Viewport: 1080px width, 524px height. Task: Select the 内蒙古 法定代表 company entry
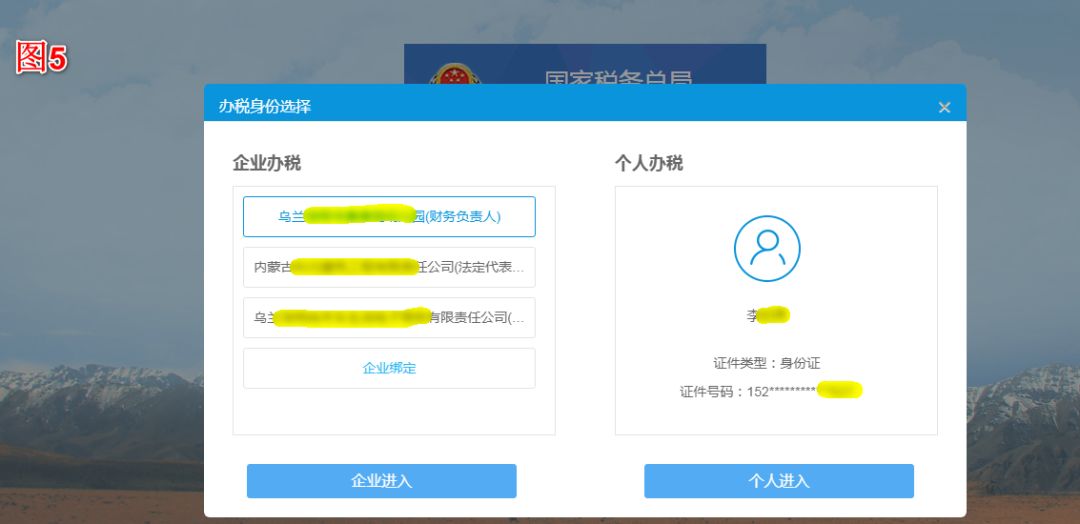tap(389, 267)
